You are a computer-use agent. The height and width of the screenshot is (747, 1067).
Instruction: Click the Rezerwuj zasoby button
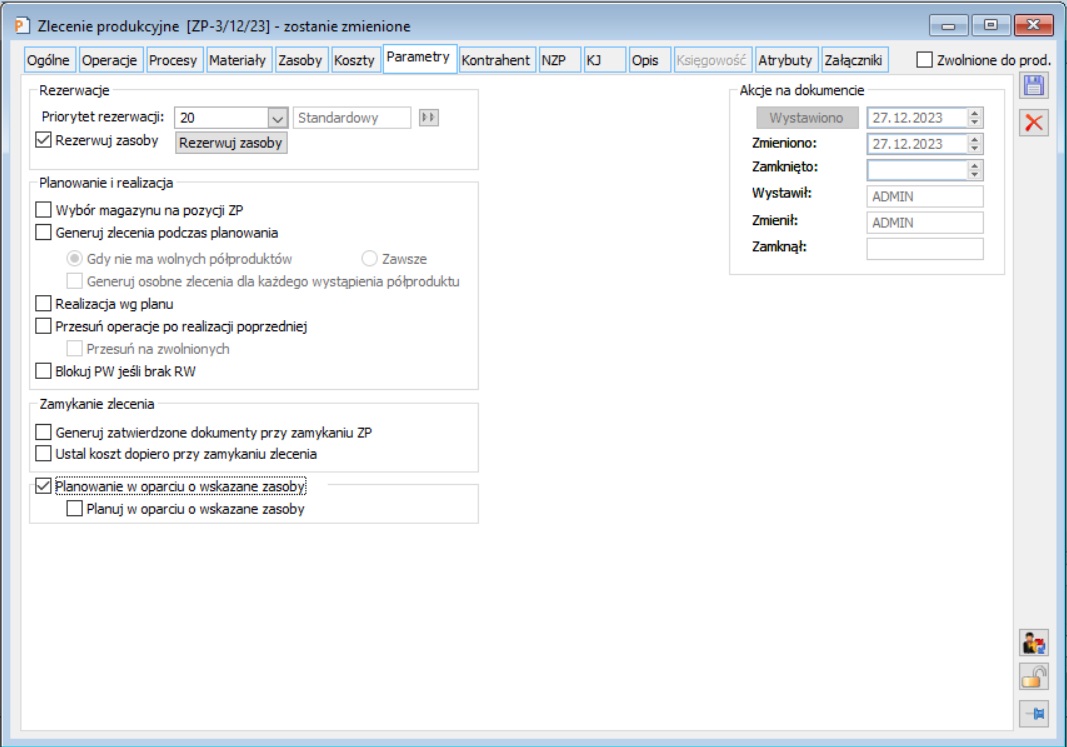[x=231, y=143]
